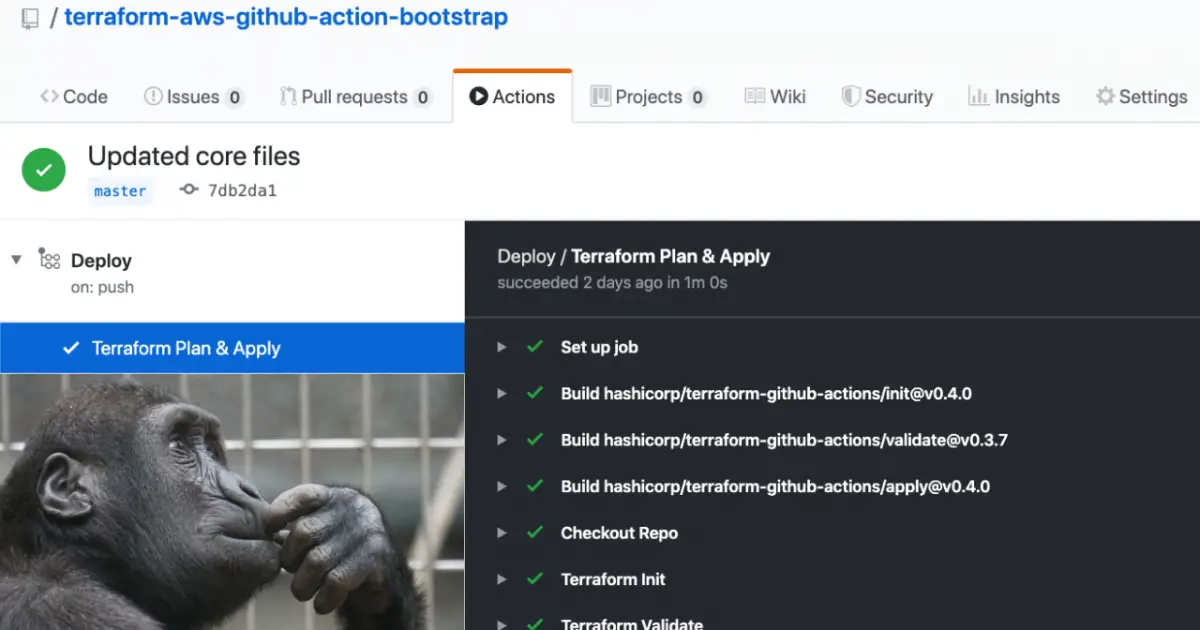Switch to the Issues tab
This screenshot has height=630, width=1200.
coord(193,97)
